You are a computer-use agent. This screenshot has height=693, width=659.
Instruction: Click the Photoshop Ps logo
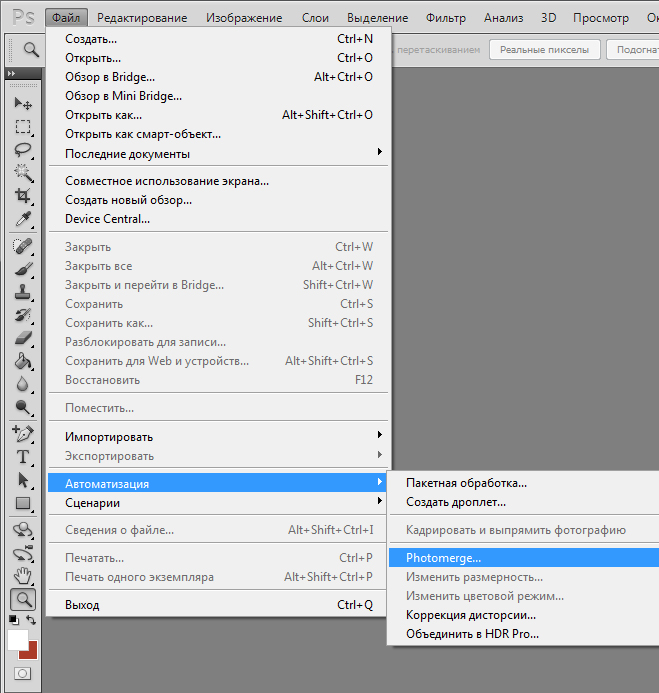[x=23, y=17]
